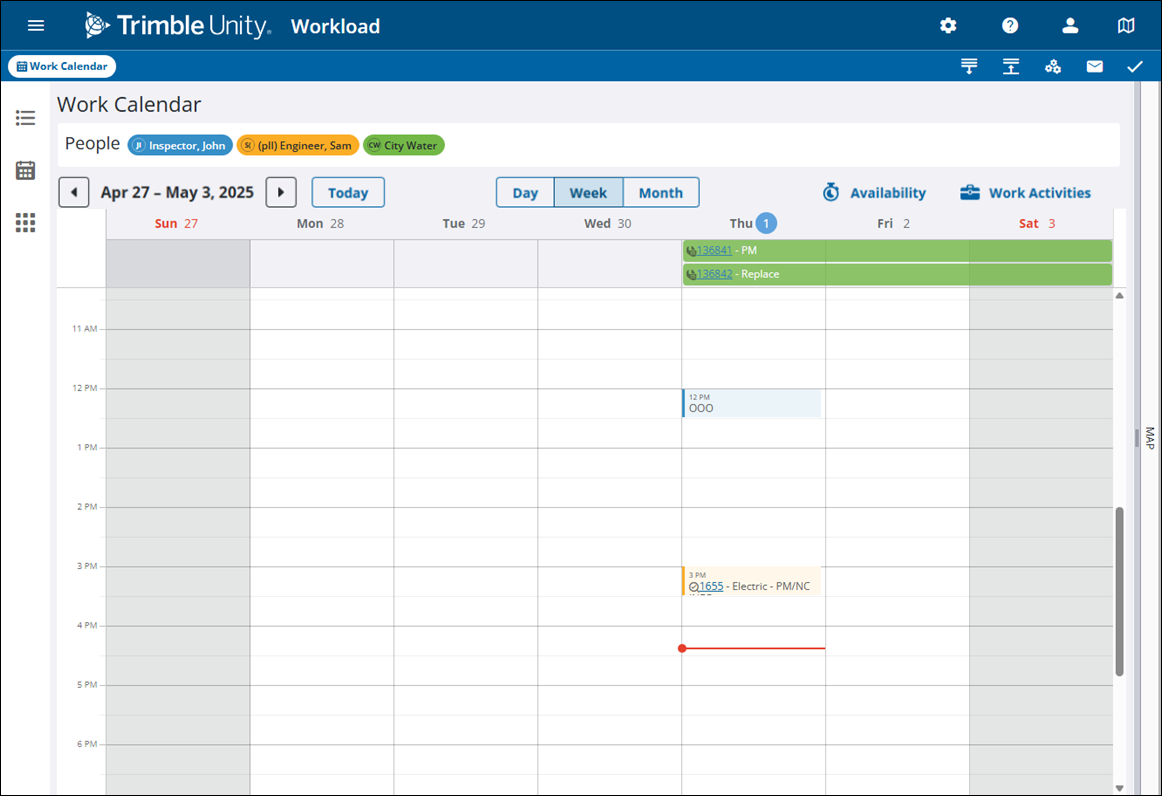This screenshot has height=796, width=1162.
Task: Click the envelope mail icon
Action: (x=1095, y=67)
